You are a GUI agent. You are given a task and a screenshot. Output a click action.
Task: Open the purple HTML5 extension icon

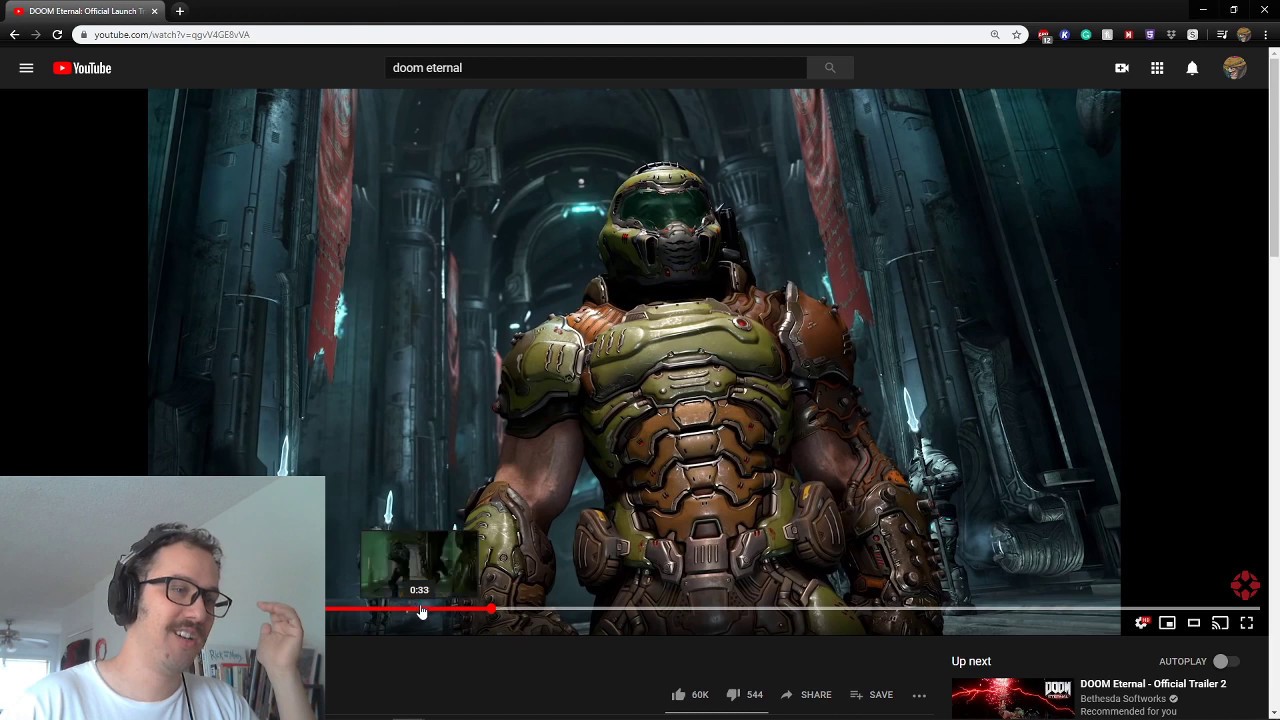(x=1150, y=34)
